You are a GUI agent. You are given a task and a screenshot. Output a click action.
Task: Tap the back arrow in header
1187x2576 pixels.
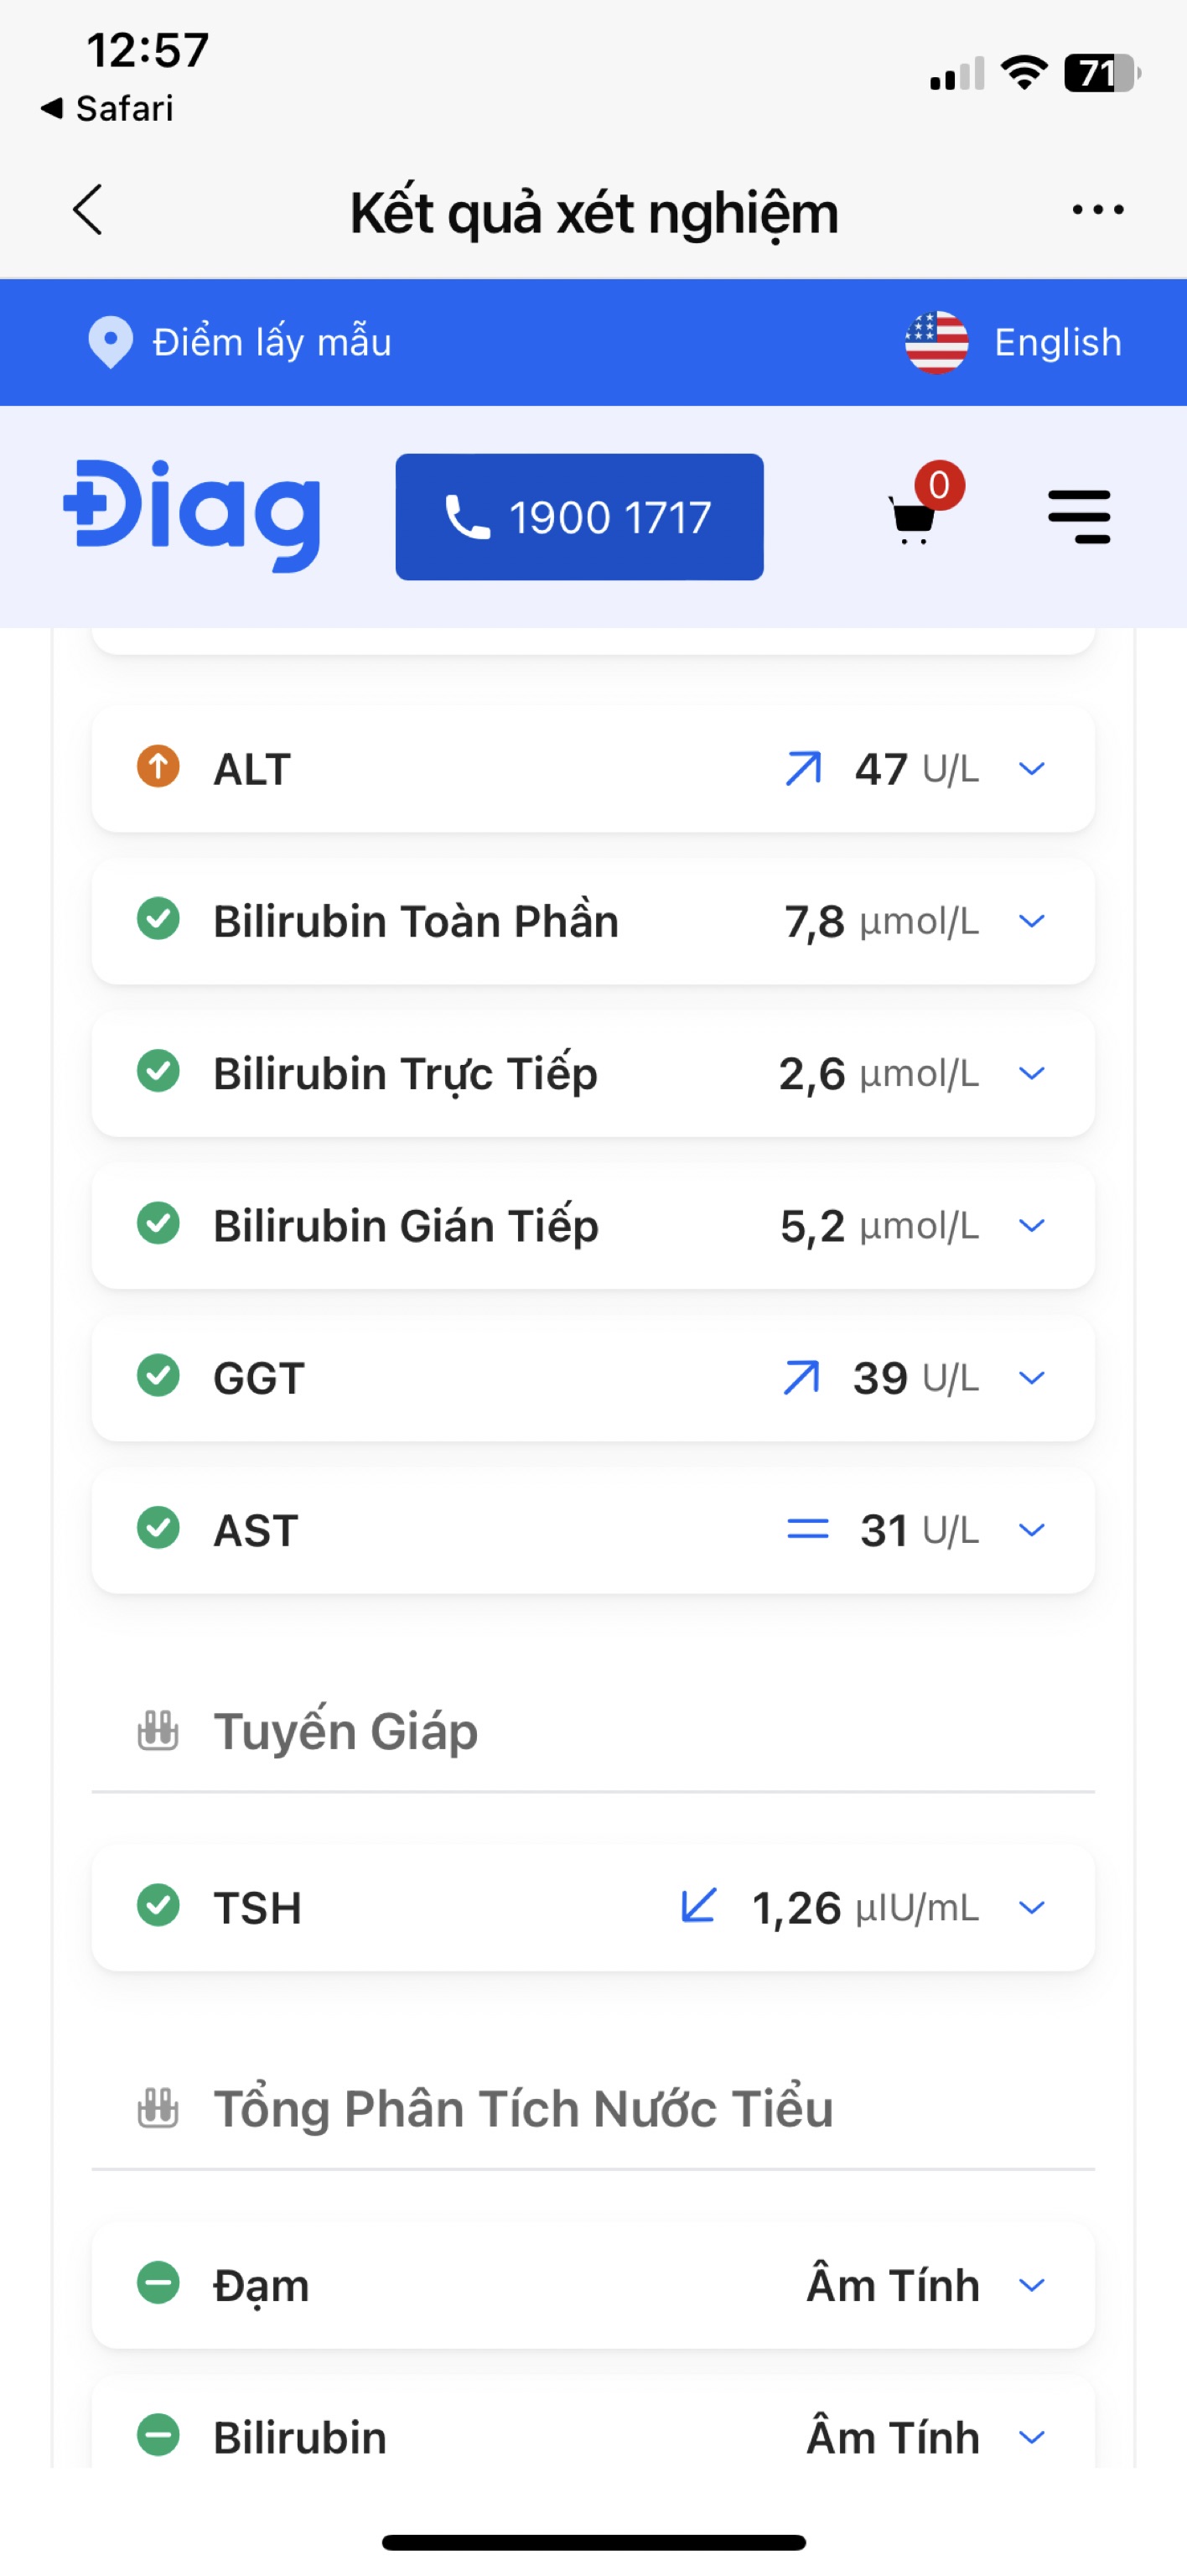(88, 210)
